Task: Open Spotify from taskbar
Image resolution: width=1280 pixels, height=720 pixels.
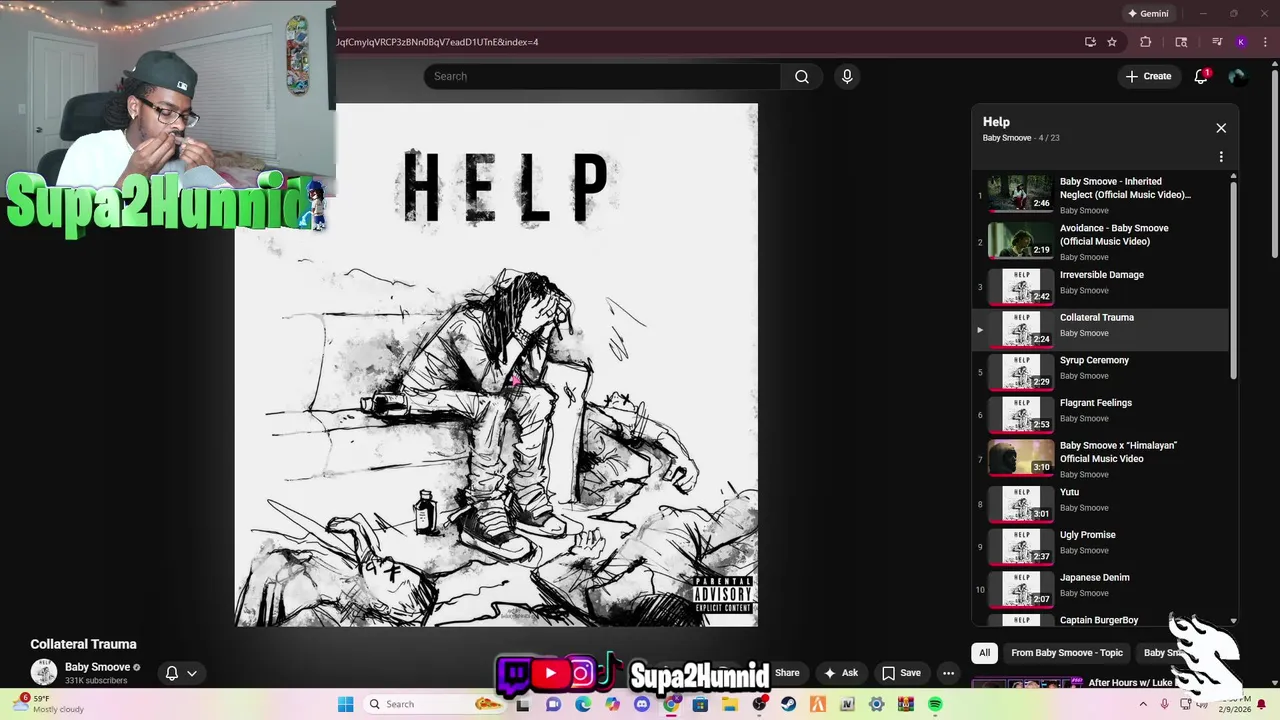Action: pos(935,704)
